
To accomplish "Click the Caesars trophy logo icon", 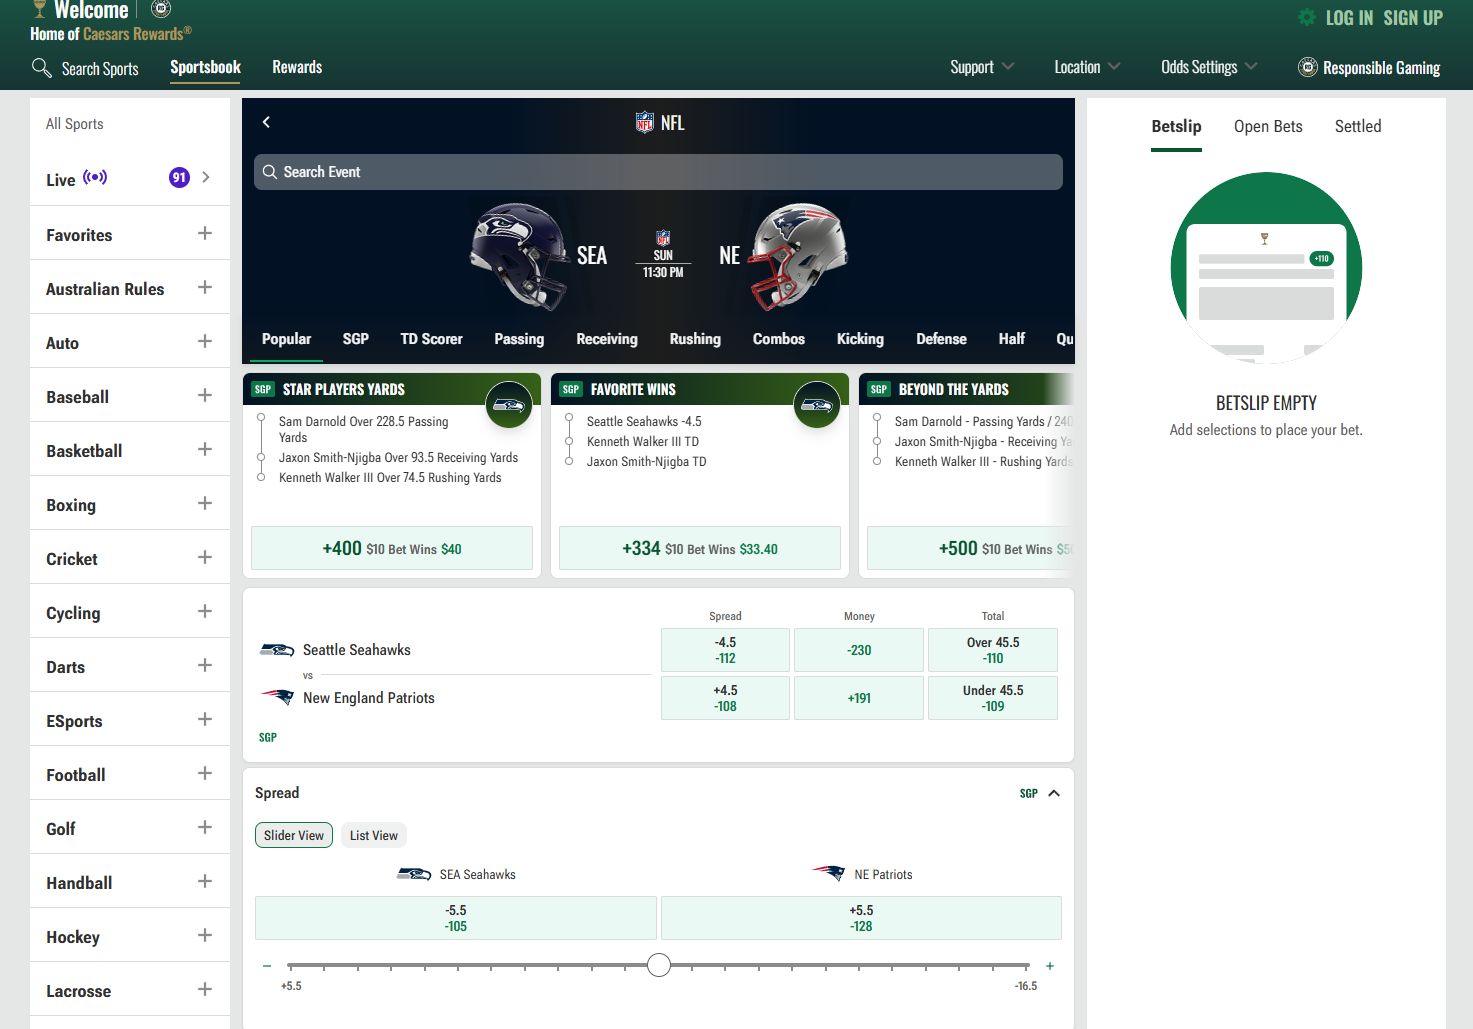I will (40, 9).
